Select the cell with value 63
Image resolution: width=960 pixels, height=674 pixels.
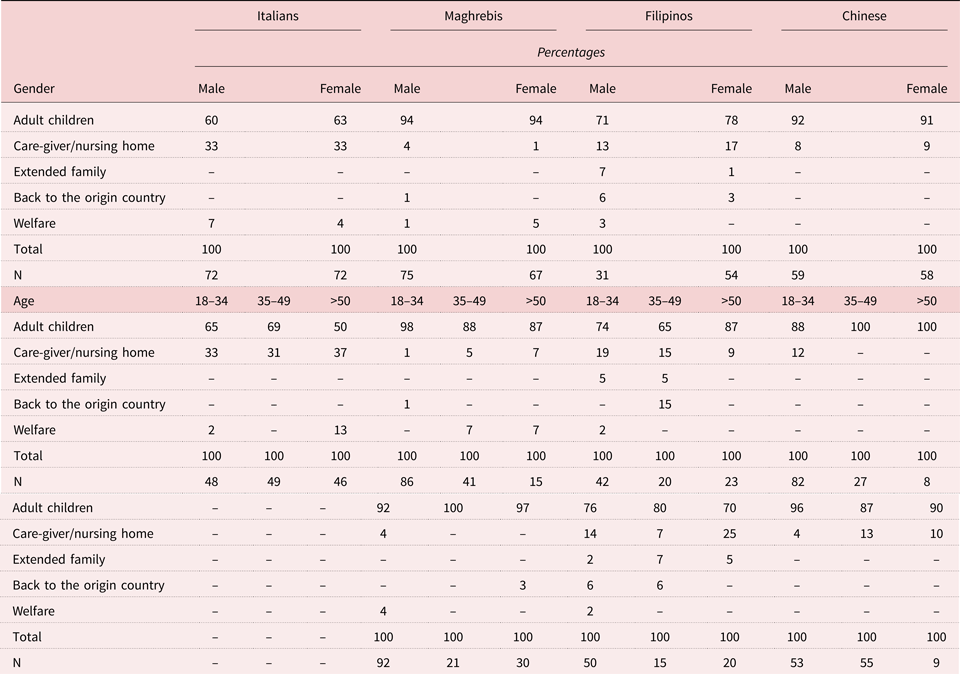[340, 120]
